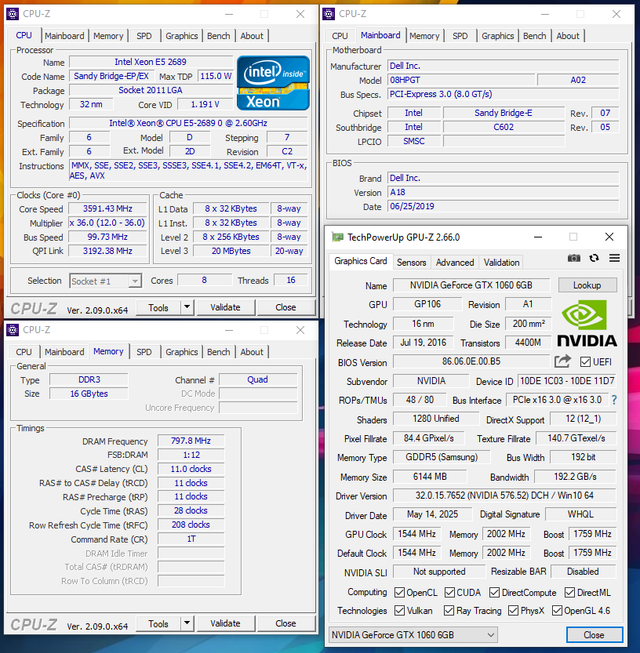Open the GPU-Z hamburger menu
640x653 pixels.
click(x=614, y=258)
